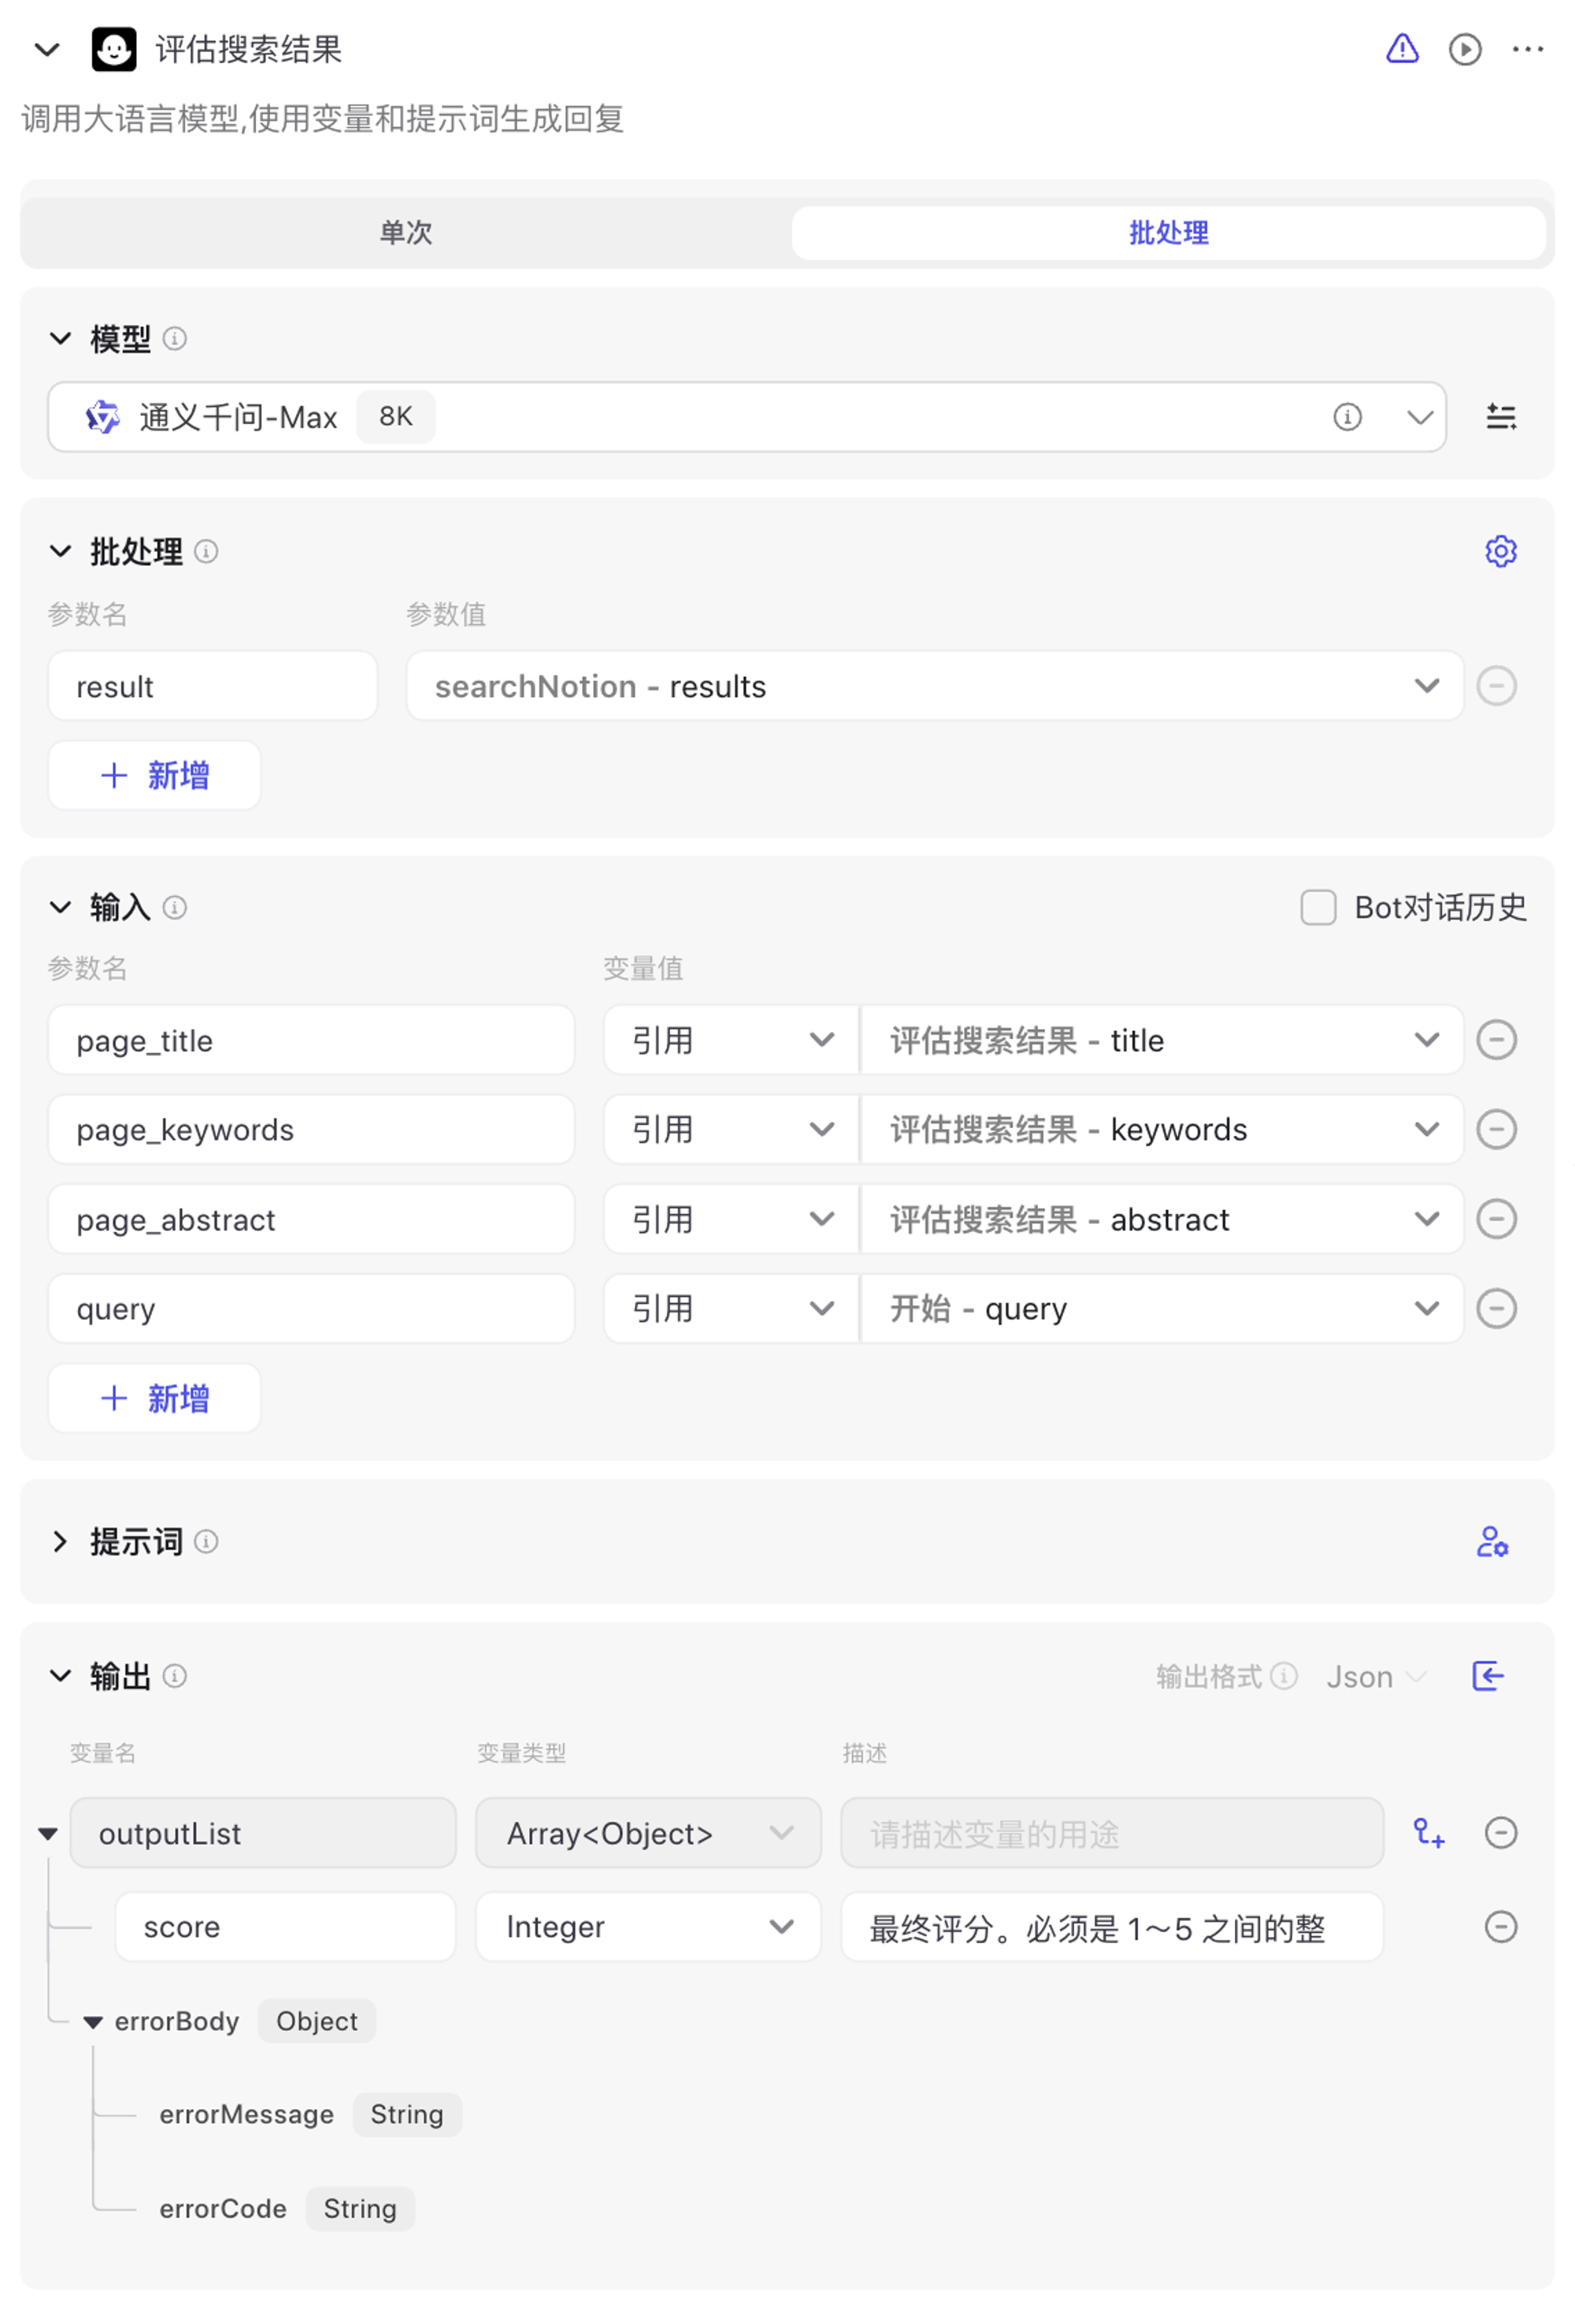Click 新增 button under batch parameters
Screen dimensions: 1575x2324
point(155,776)
